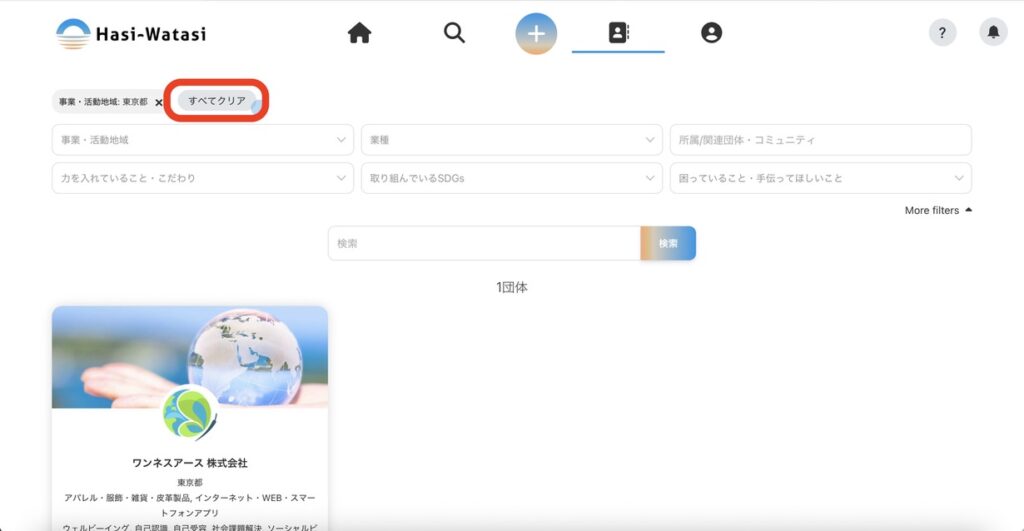
Task: Open the 取り組んでいるSDGs dropdown
Action: [511, 178]
